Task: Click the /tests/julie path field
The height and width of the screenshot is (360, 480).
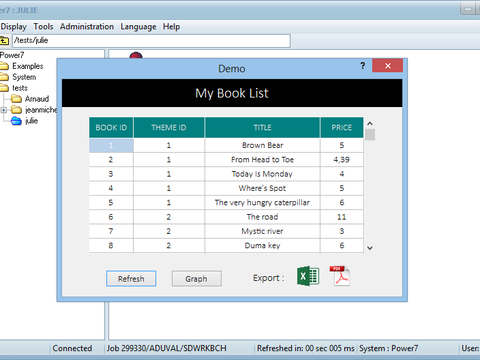Action: click(151, 41)
